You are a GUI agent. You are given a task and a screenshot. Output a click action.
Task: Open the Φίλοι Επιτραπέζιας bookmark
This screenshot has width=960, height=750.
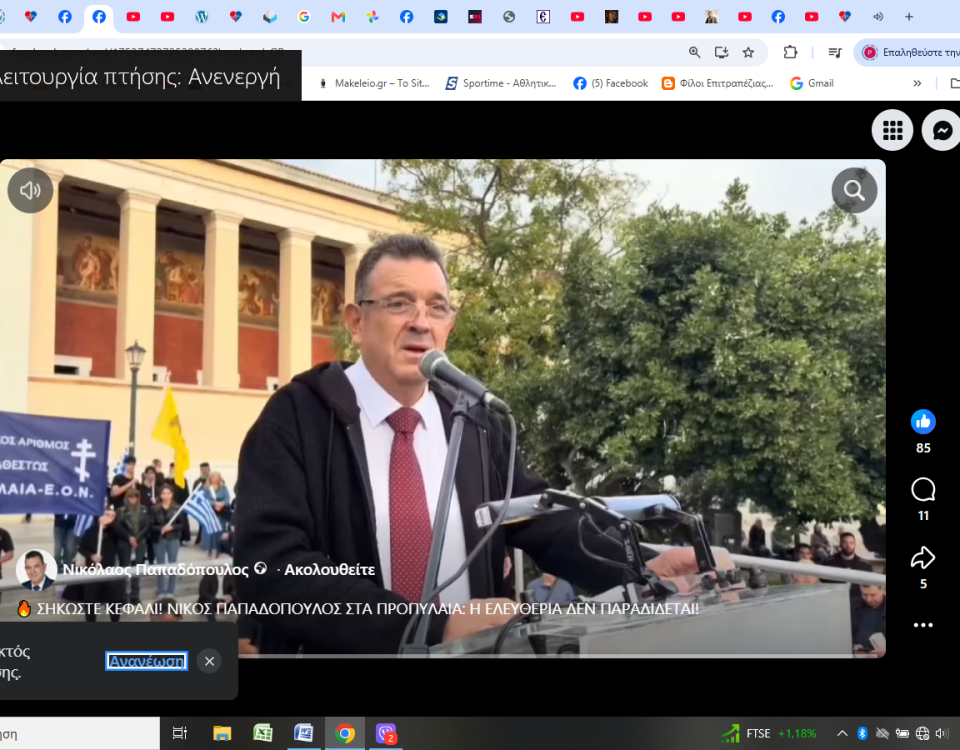718,83
